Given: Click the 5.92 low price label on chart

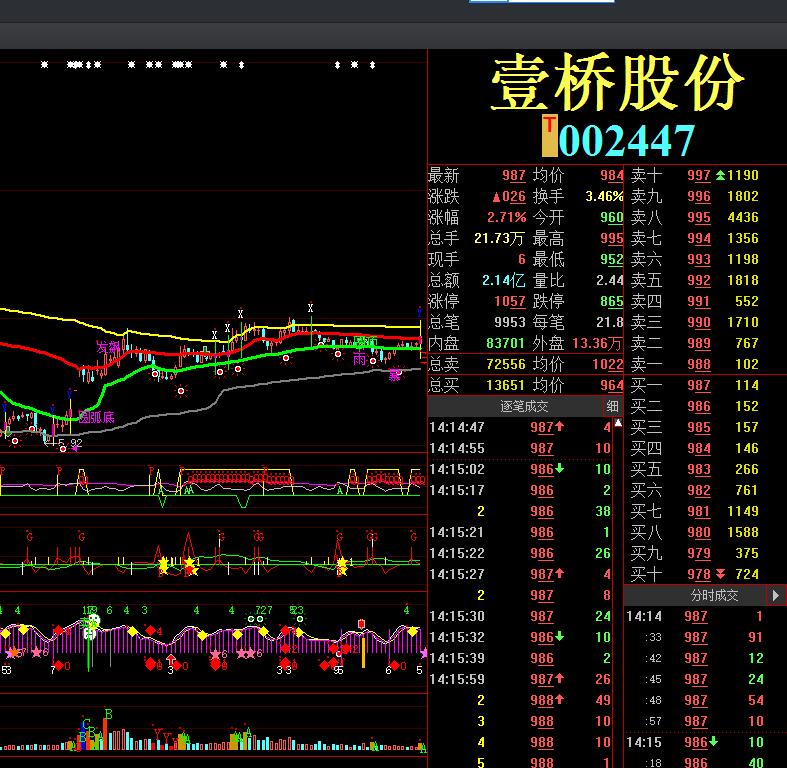Looking at the screenshot, I should 70,442.
